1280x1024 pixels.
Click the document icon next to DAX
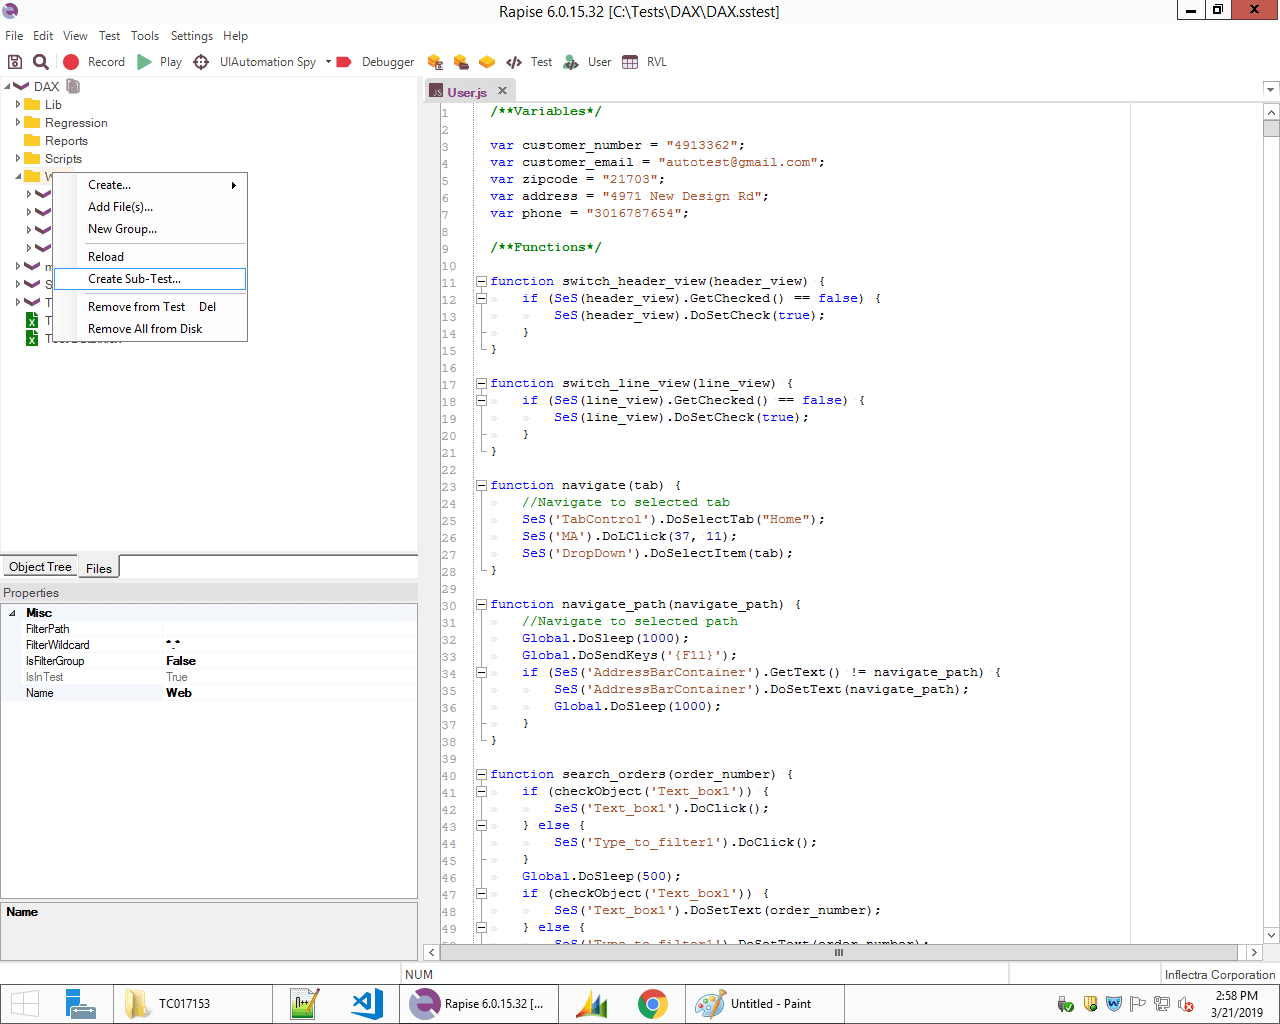click(x=73, y=86)
